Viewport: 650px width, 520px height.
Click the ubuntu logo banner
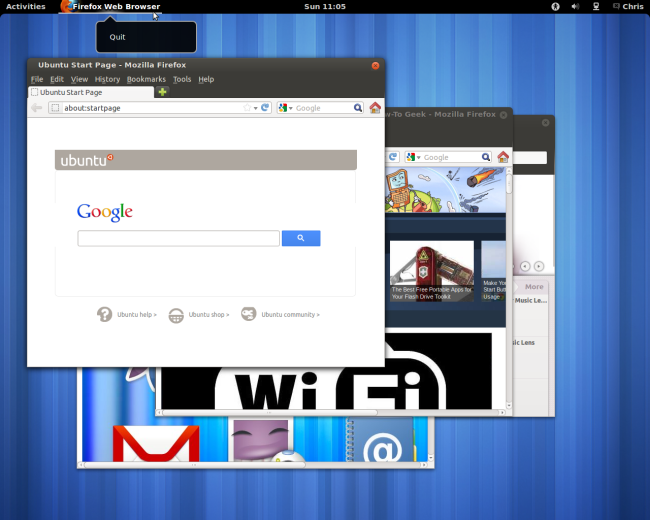206,160
